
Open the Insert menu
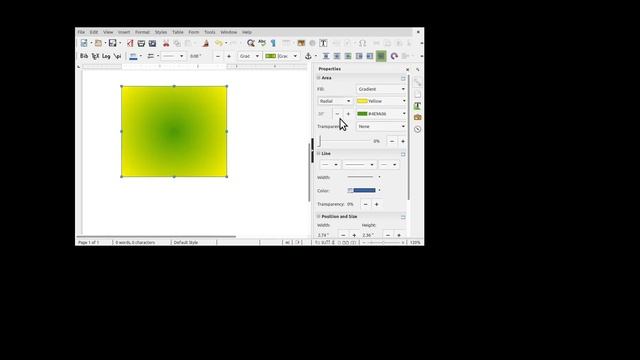click(x=124, y=32)
